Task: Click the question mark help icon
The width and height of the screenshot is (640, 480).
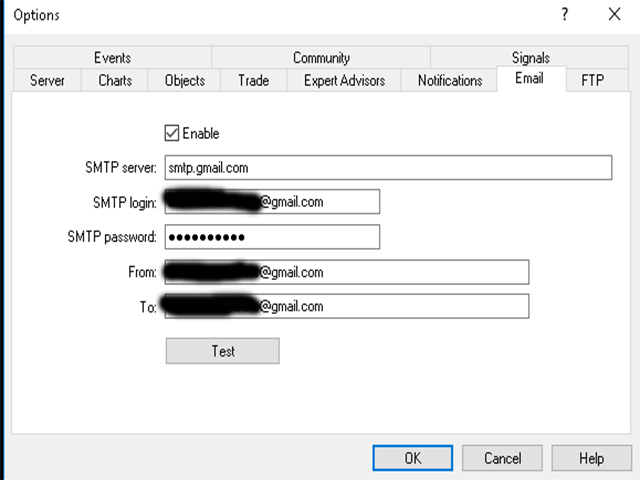Action: 565,15
